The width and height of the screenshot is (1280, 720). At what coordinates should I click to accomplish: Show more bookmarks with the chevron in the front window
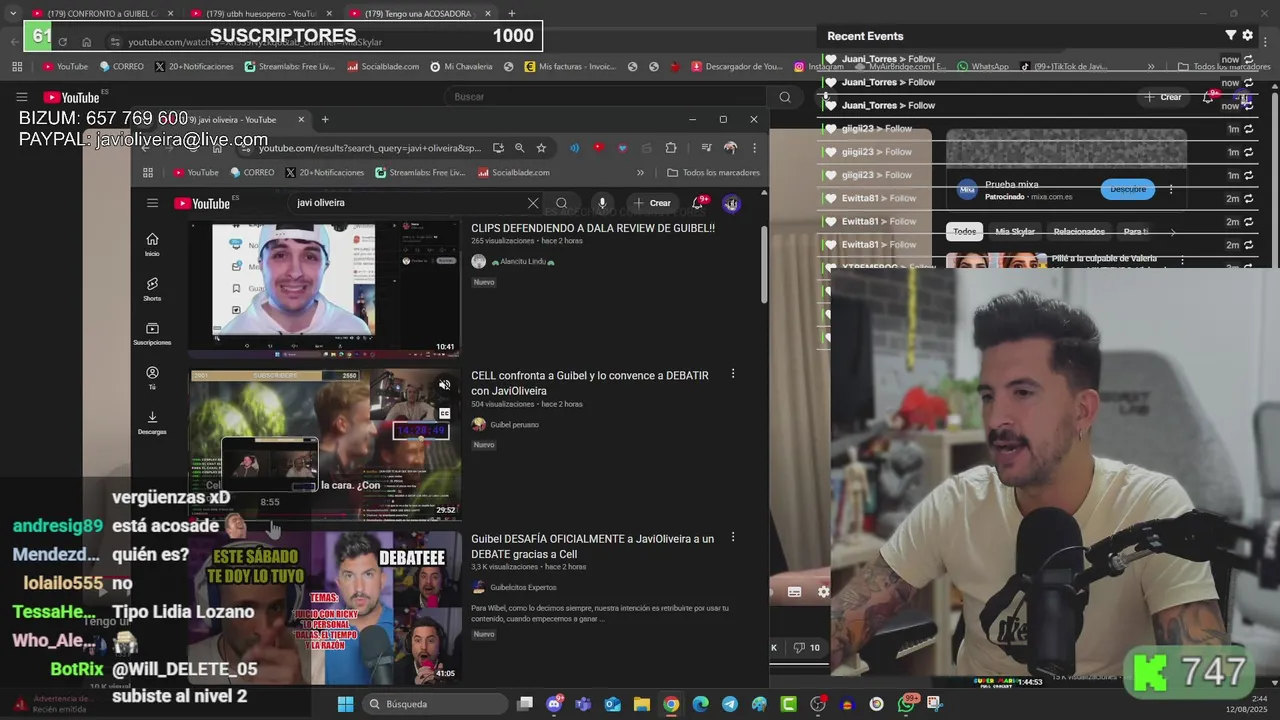640,172
